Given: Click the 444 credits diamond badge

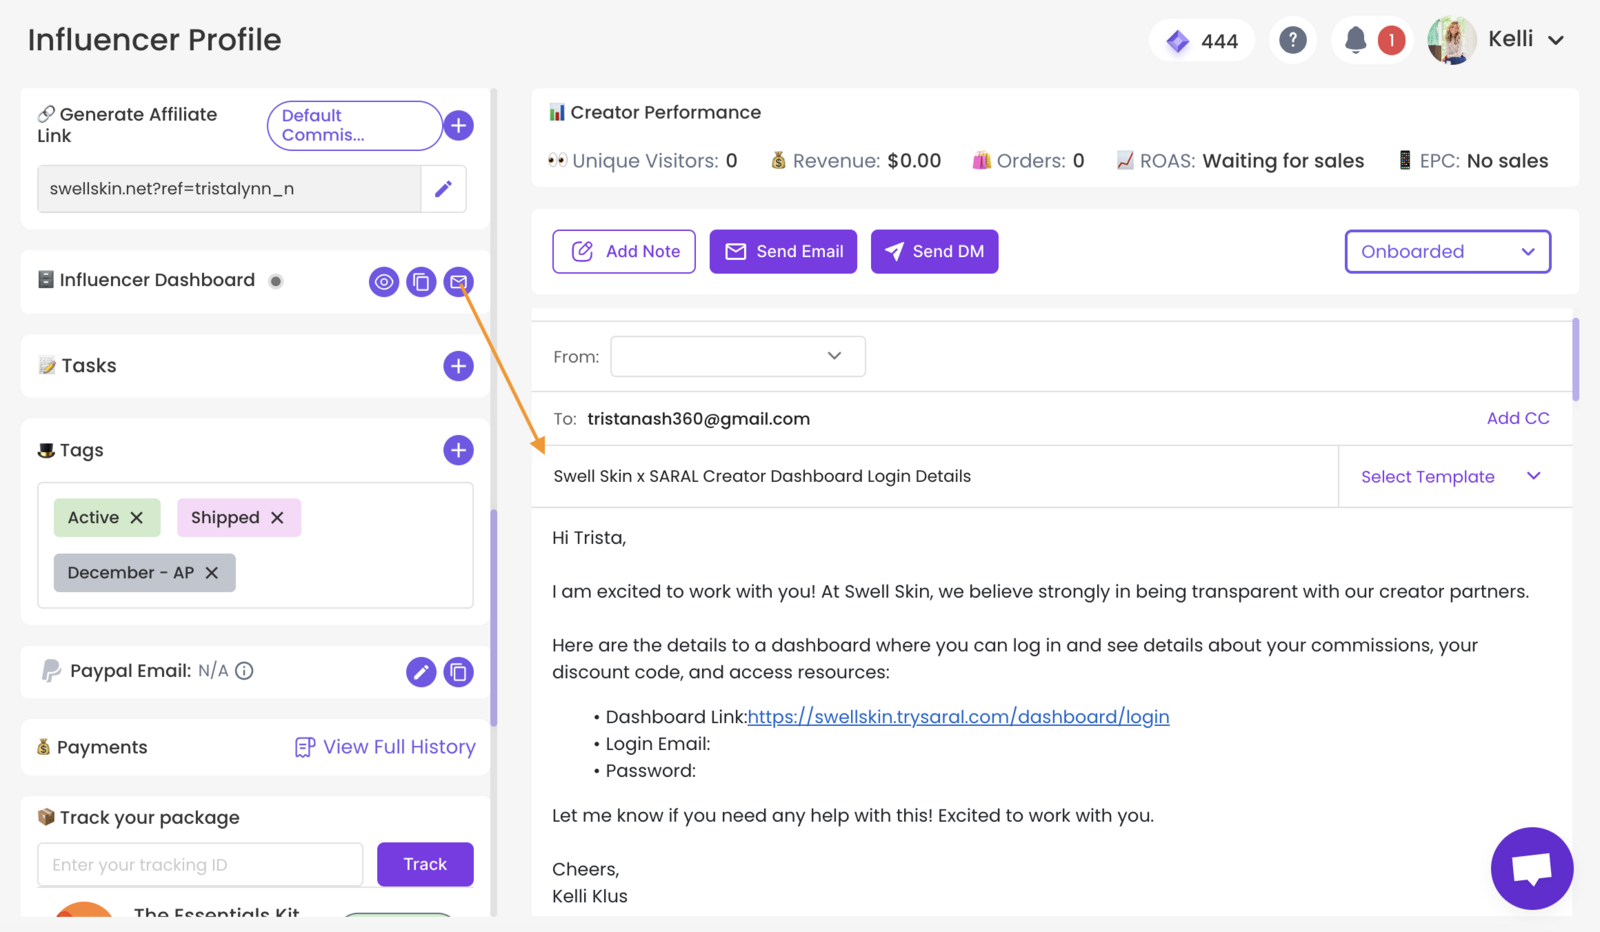Looking at the screenshot, I should (x=1202, y=40).
